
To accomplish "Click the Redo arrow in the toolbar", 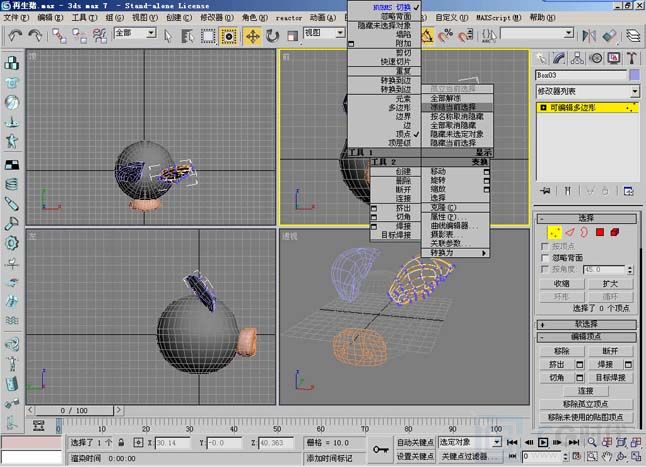I will 35,36.
